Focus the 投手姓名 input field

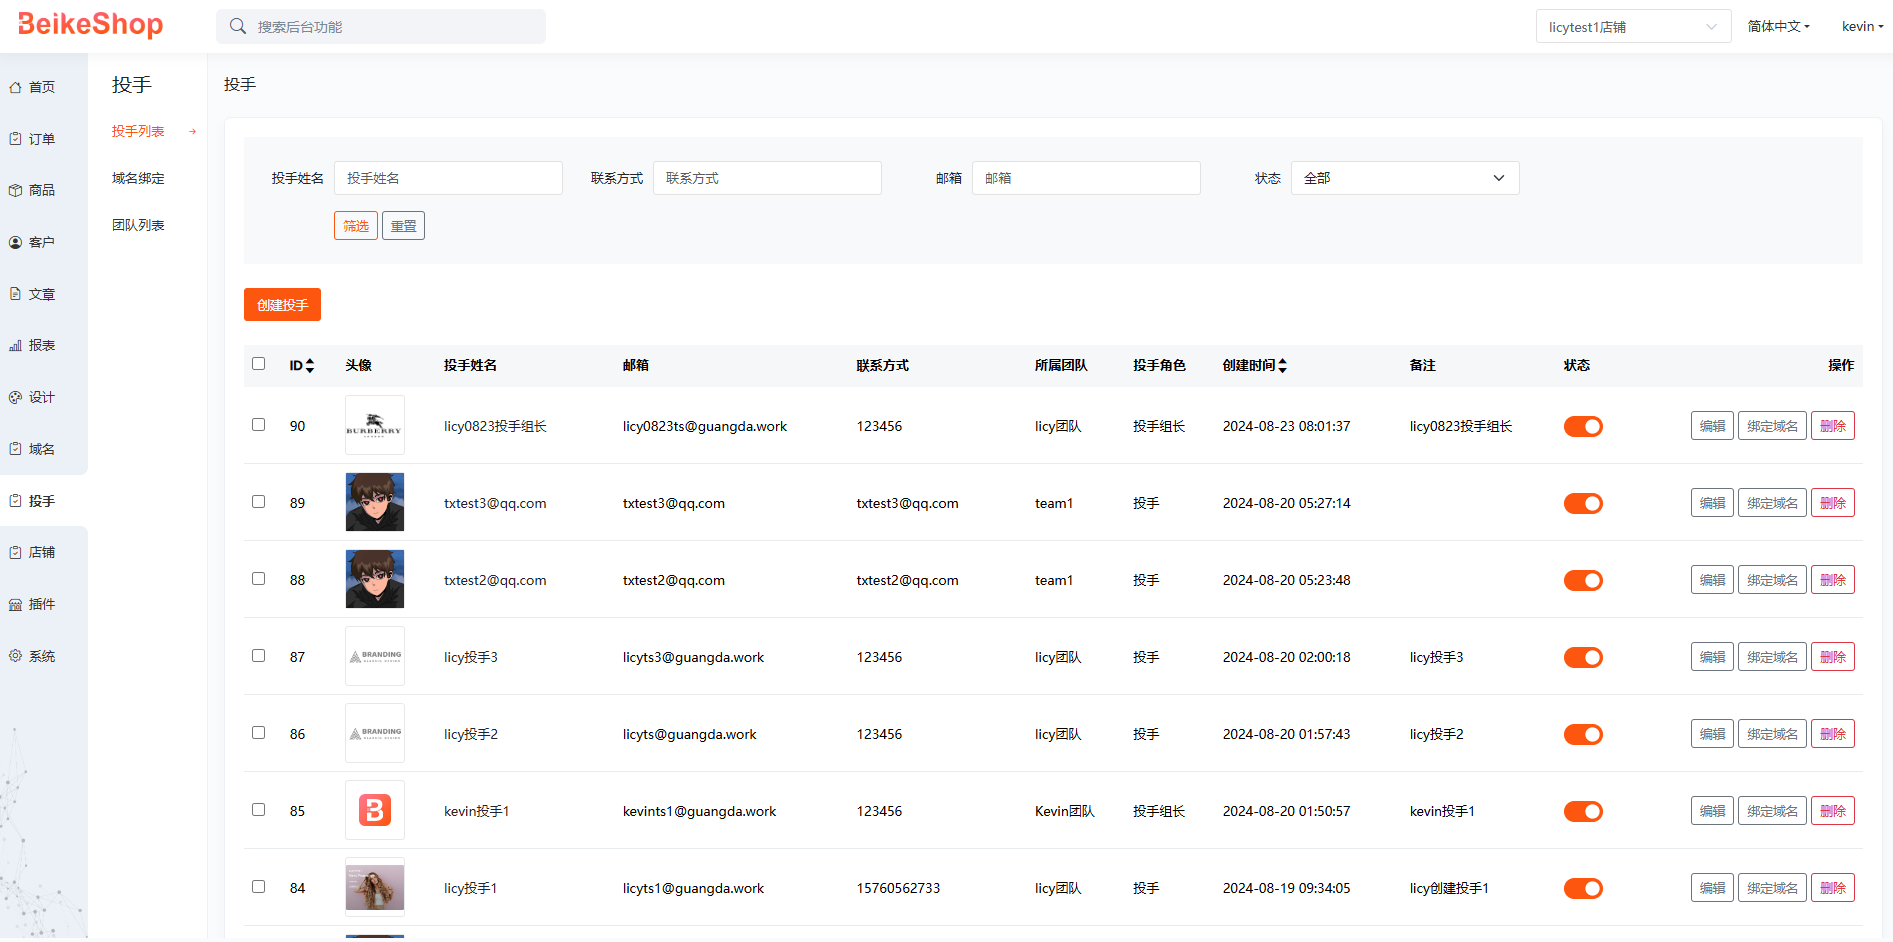coord(448,178)
